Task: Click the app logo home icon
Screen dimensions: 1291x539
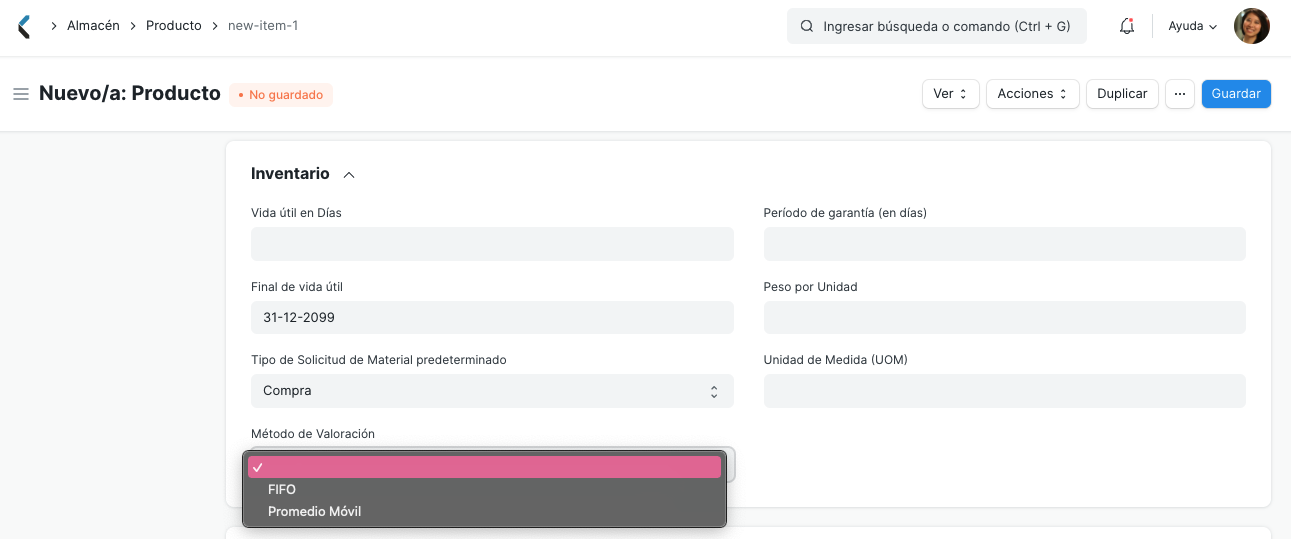Action: click(x=25, y=26)
